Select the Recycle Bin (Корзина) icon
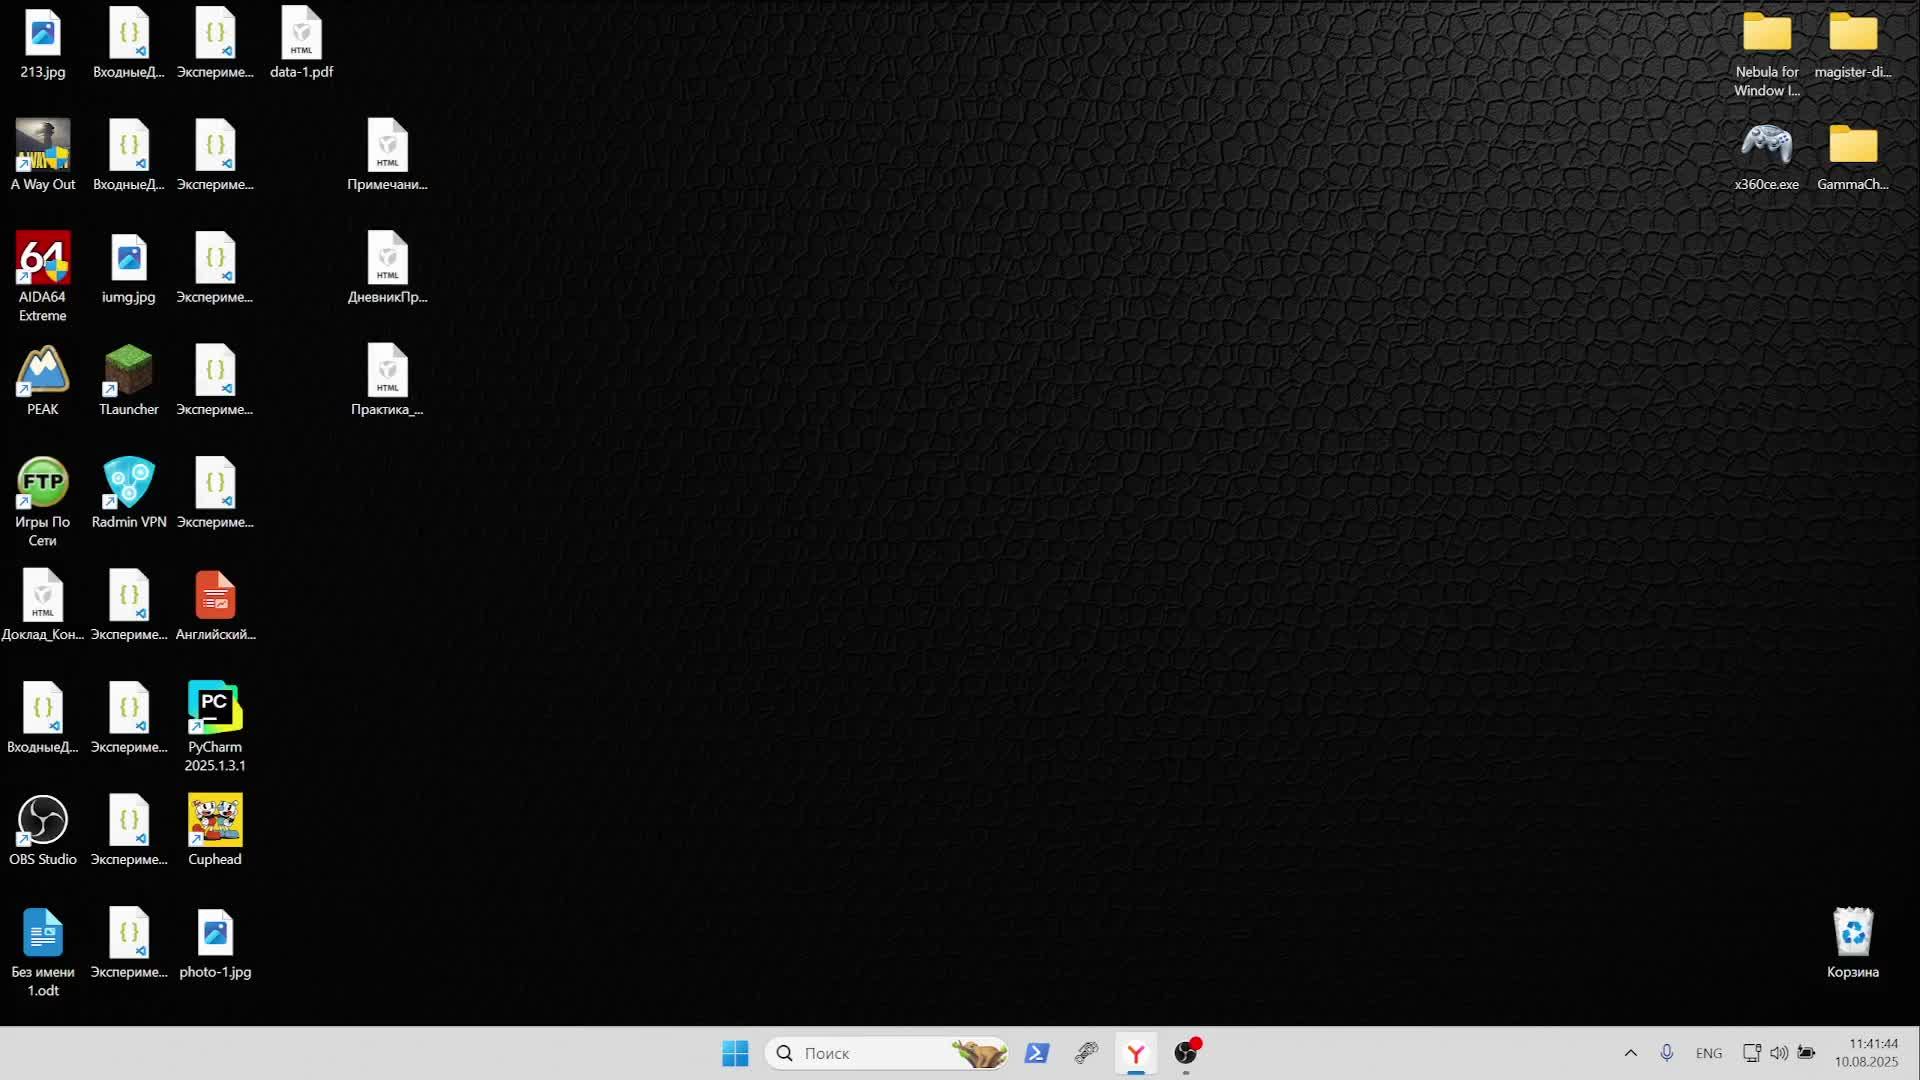Viewport: 1920px width, 1080px height. pos(1852,934)
